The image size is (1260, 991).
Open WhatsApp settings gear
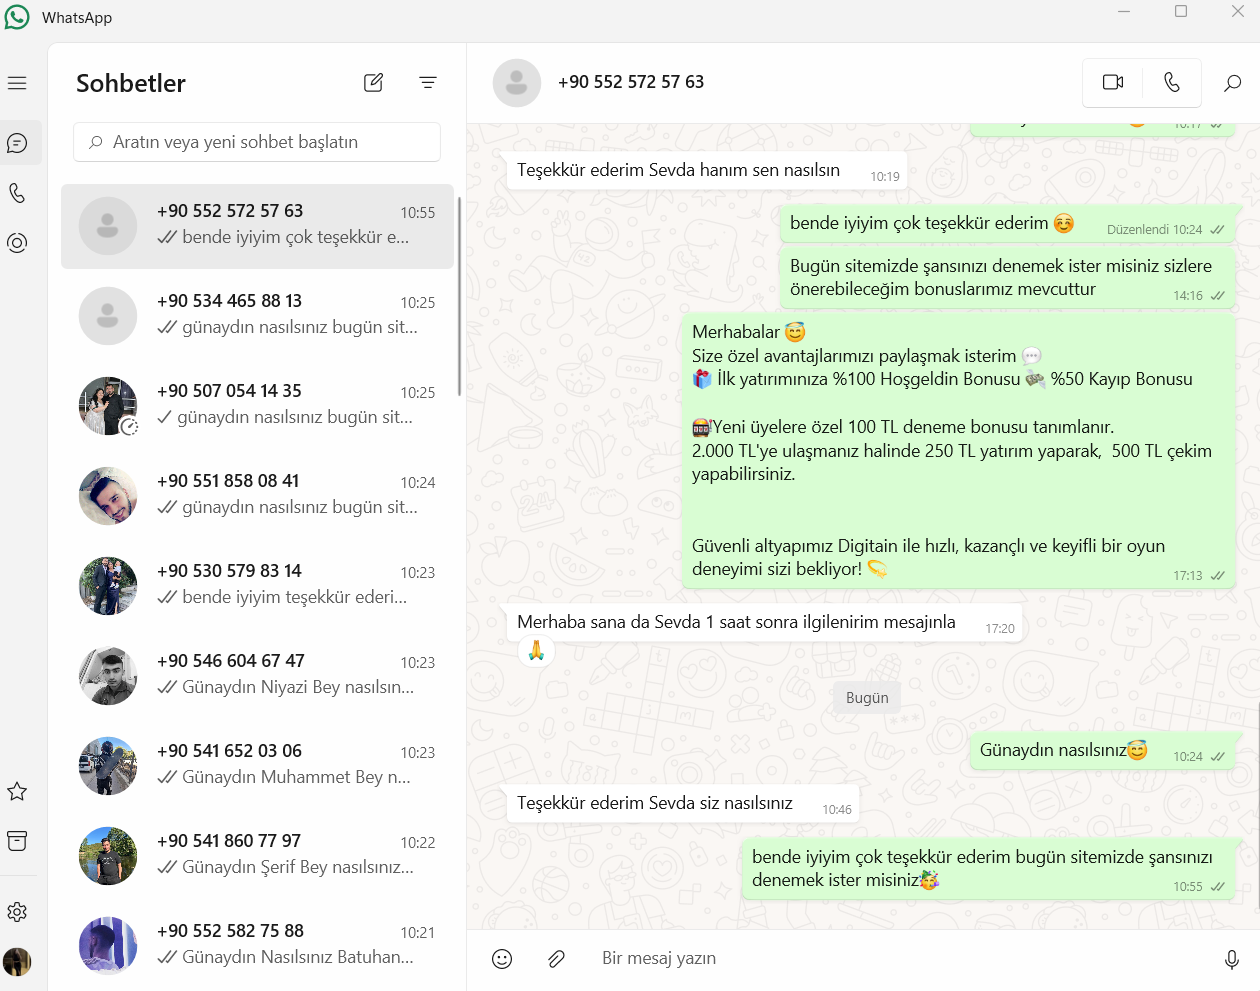click(x=17, y=912)
